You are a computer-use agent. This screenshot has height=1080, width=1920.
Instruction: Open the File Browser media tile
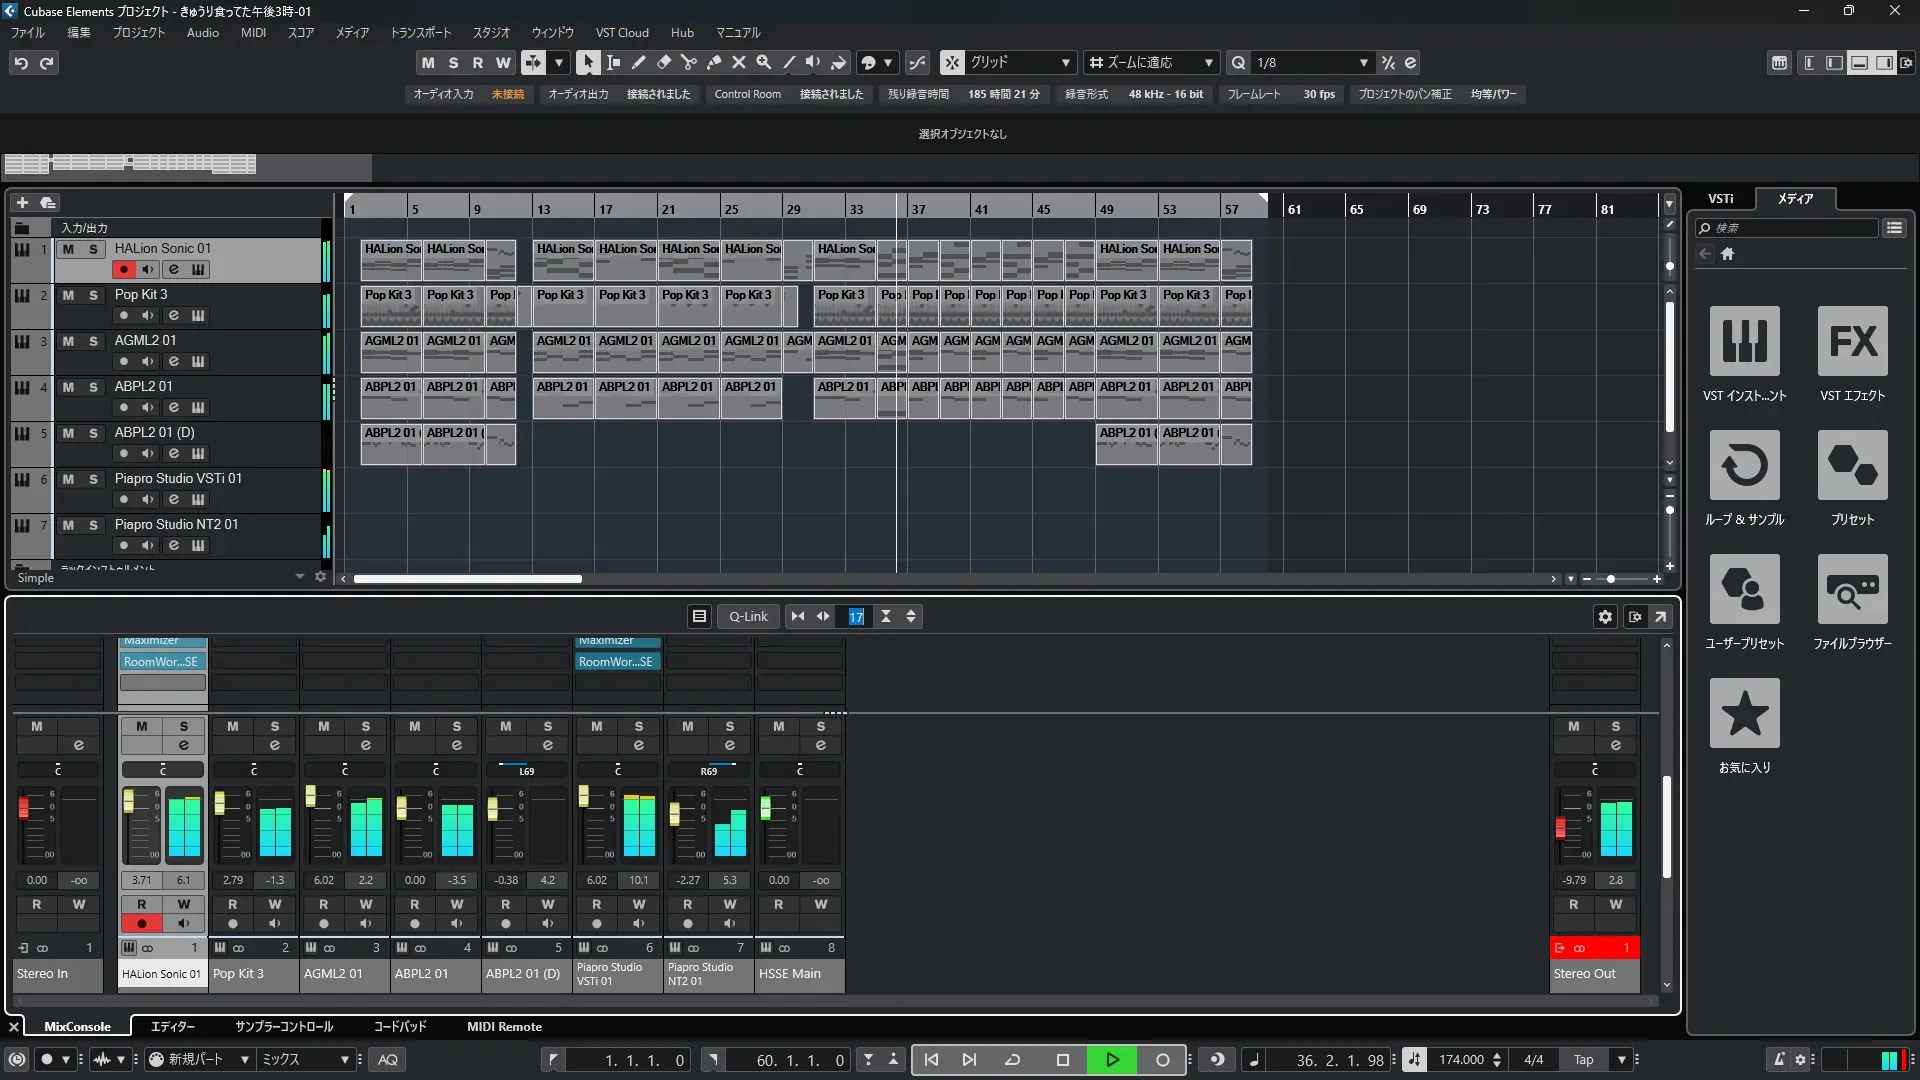tap(1852, 589)
